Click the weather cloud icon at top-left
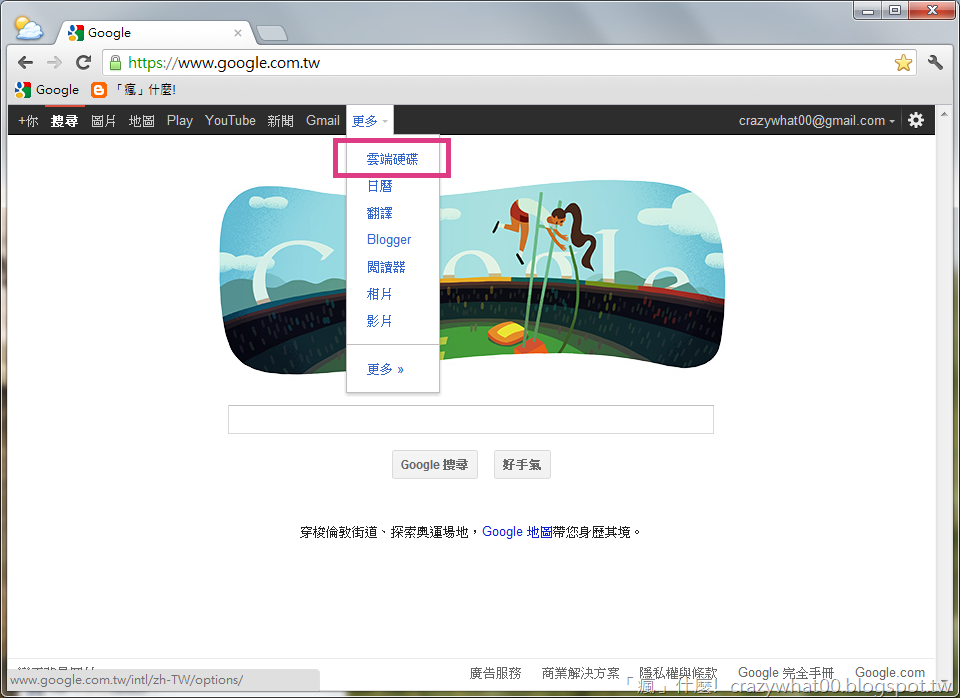This screenshot has width=960, height=700. [28, 28]
